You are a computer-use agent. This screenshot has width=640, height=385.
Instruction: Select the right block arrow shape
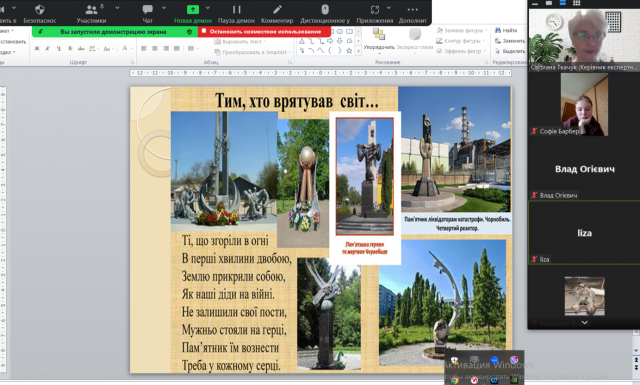330,41
